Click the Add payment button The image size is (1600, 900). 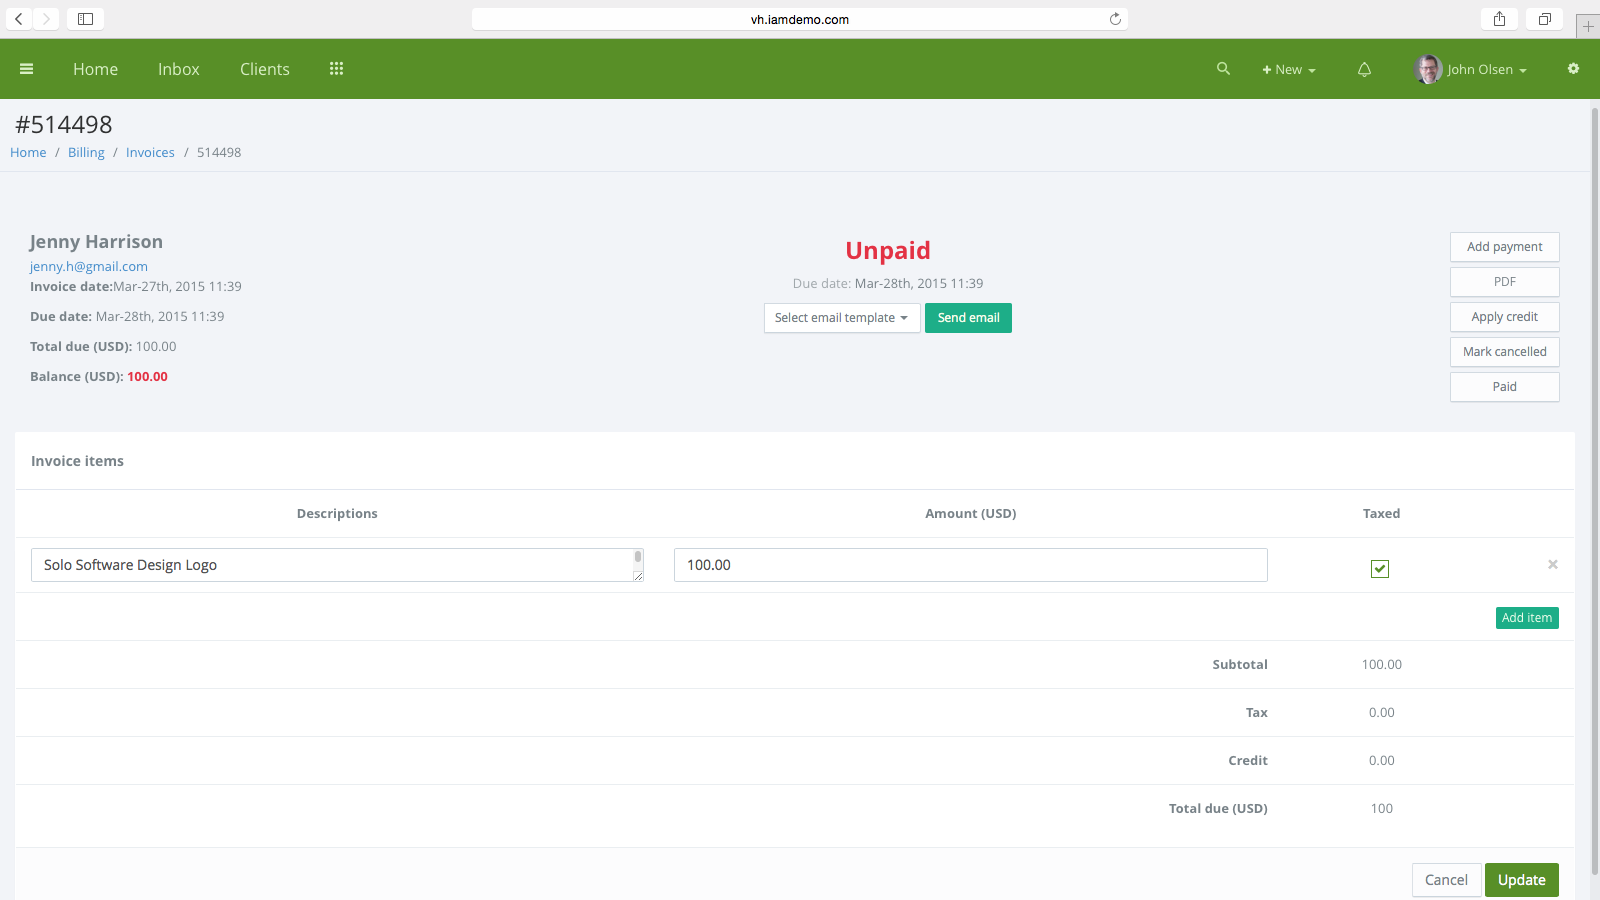tap(1504, 247)
